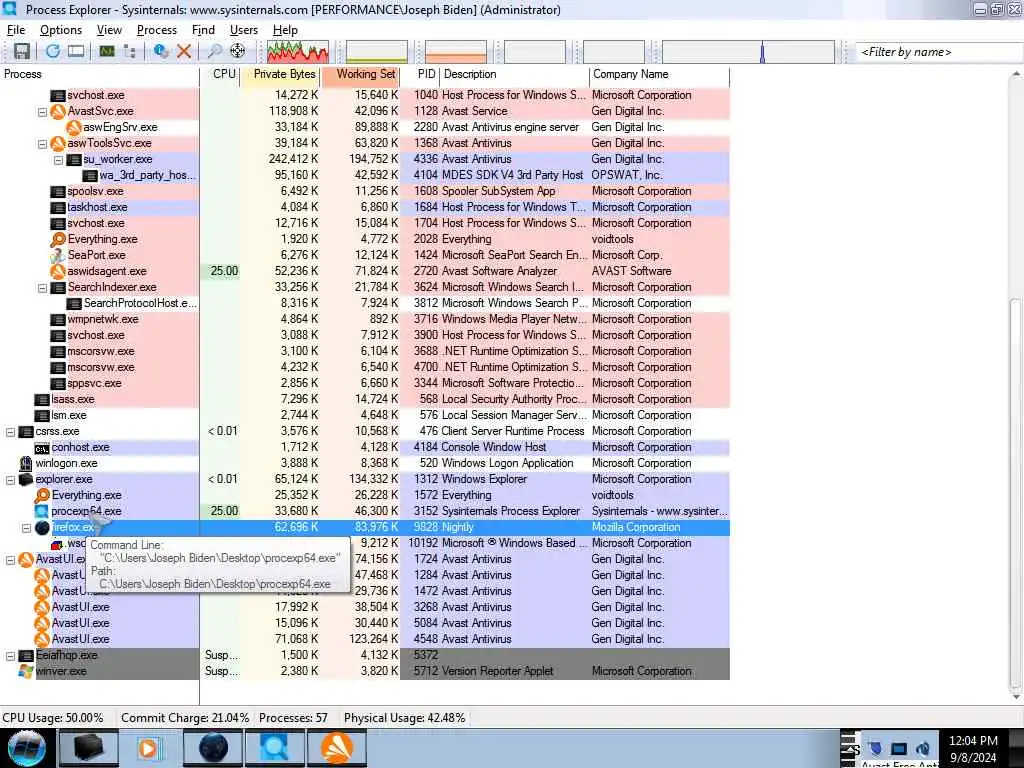
Task: Click the firefox.exe Nightly globe icon
Action: tap(42, 527)
